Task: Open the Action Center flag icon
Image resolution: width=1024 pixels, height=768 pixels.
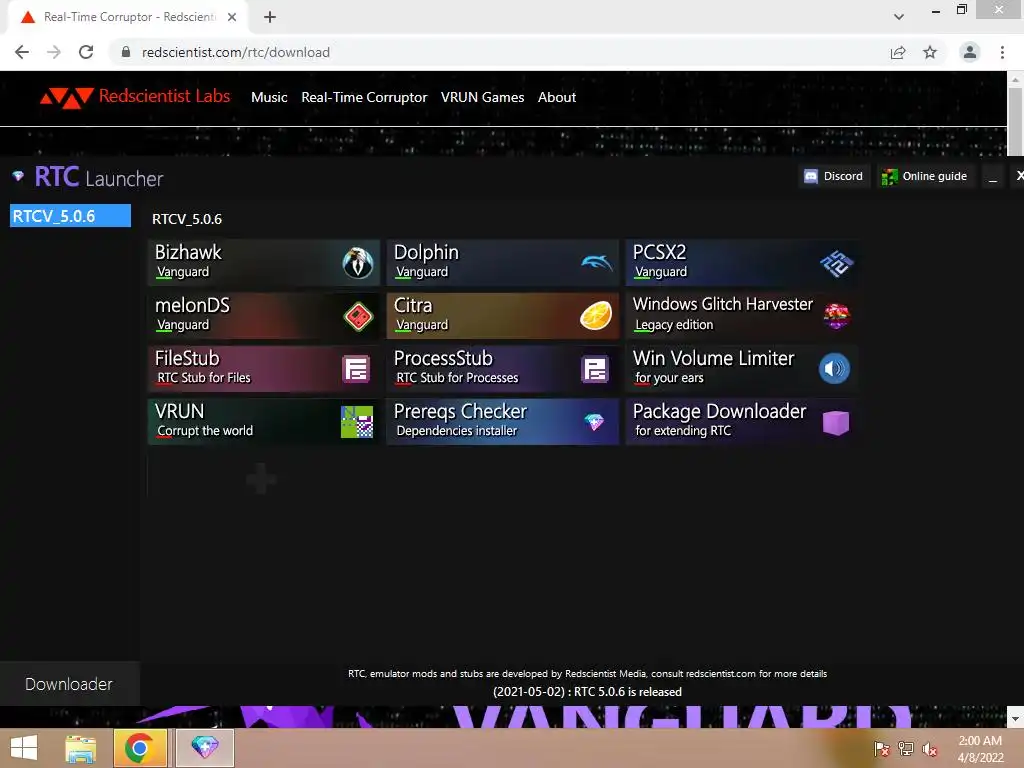Action: tap(882, 748)
